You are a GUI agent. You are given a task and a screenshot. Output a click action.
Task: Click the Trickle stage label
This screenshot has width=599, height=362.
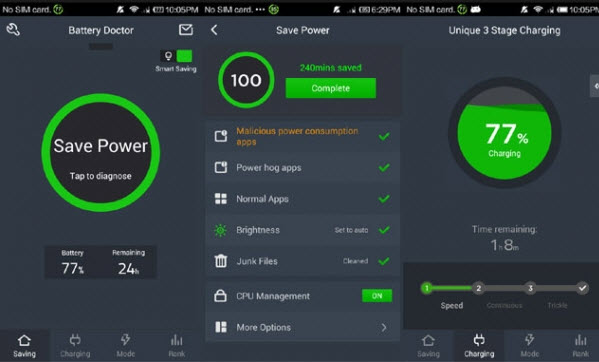[x=557, y=305]
